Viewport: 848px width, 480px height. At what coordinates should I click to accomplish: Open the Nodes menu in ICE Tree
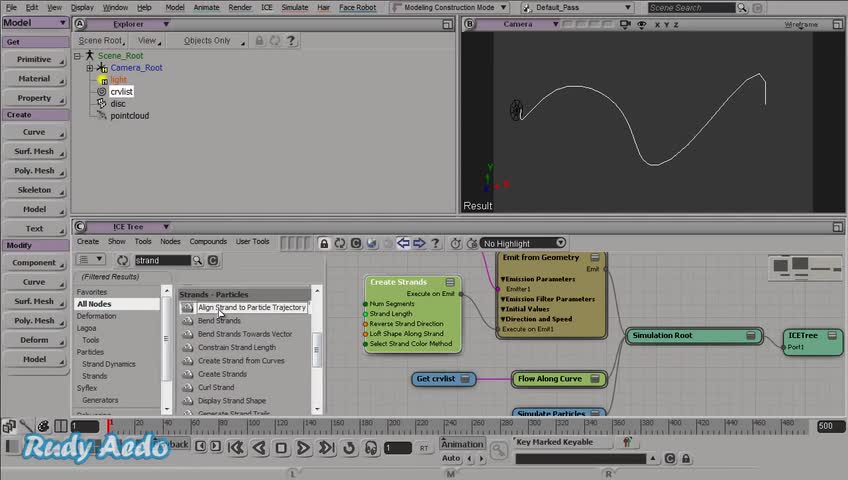(x=170, y=242)
